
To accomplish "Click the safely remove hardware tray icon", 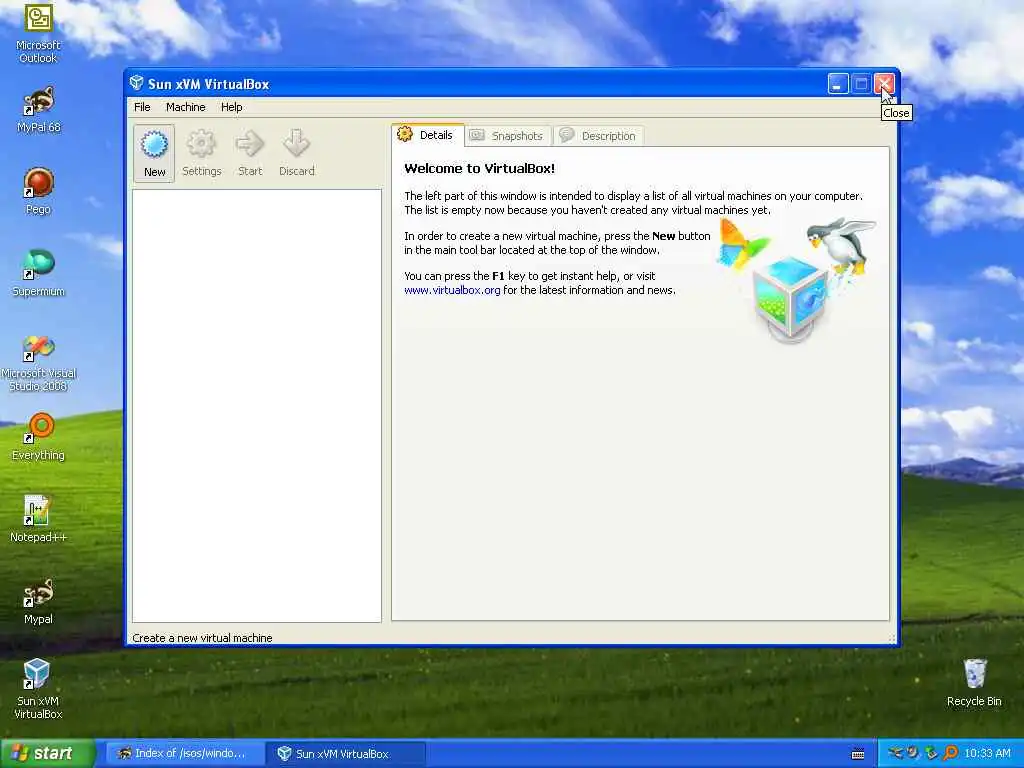I will (x=932, y=754).
